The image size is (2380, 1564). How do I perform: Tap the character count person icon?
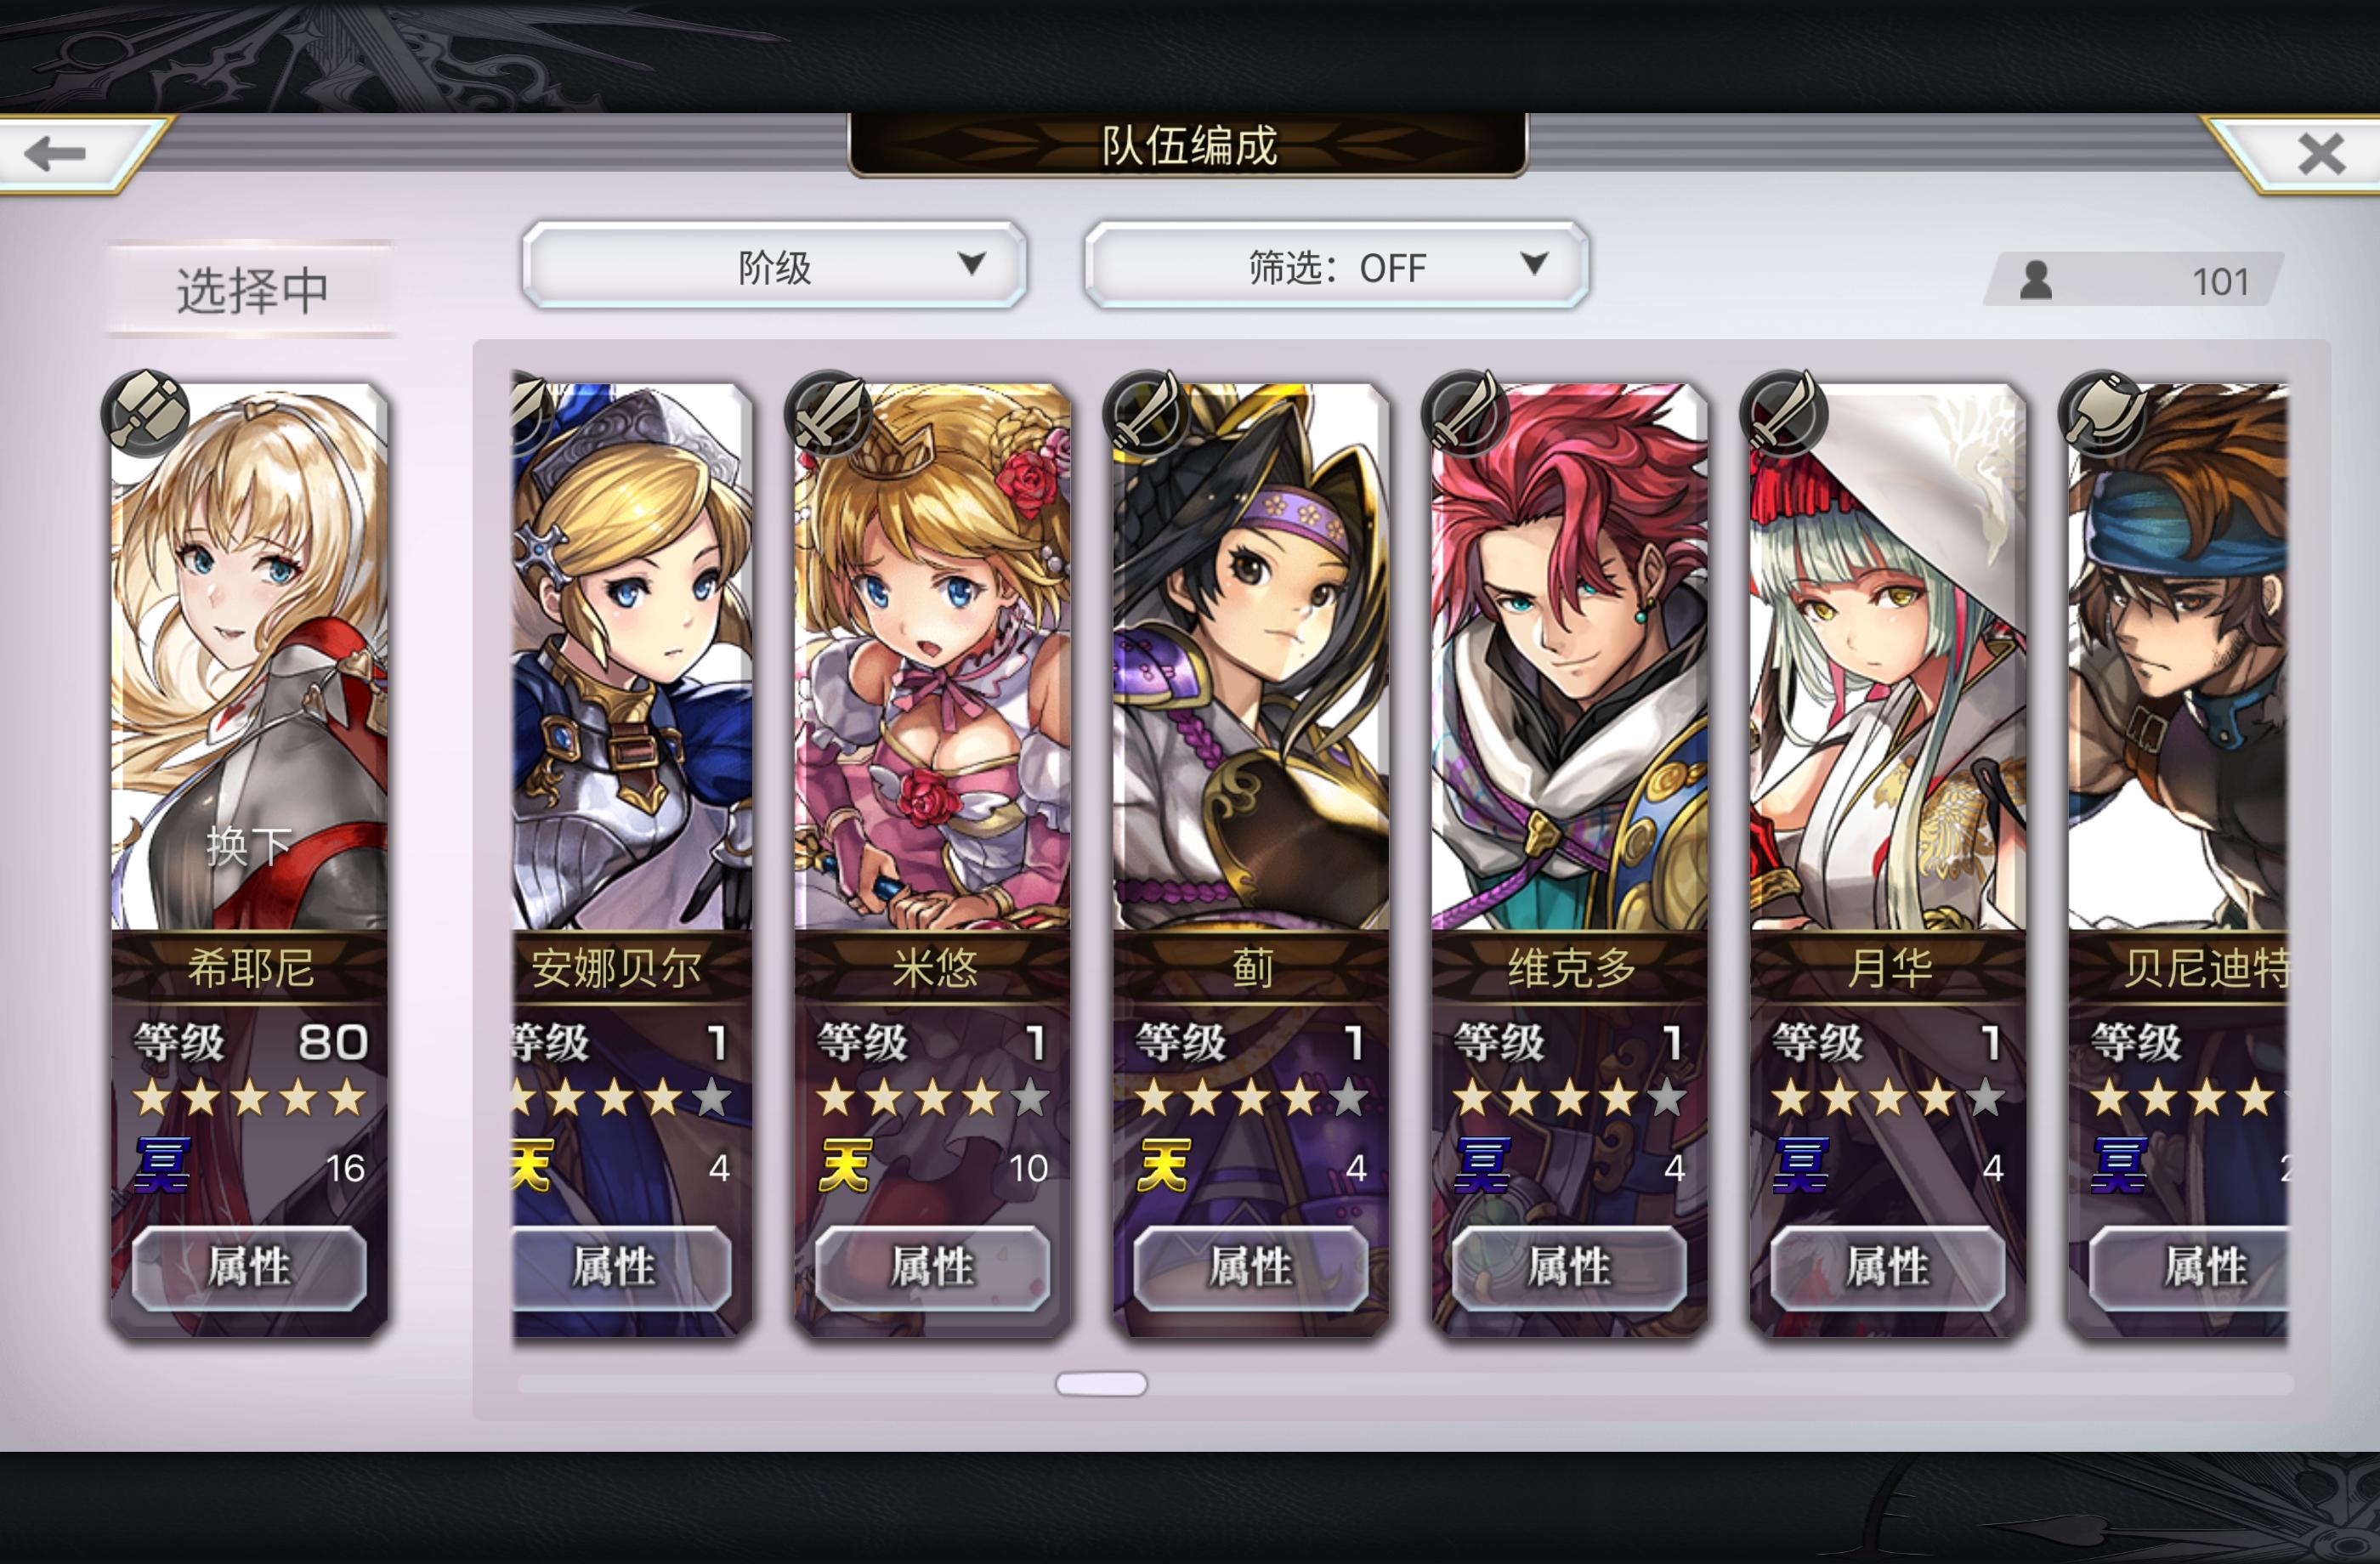point(2036,281)
